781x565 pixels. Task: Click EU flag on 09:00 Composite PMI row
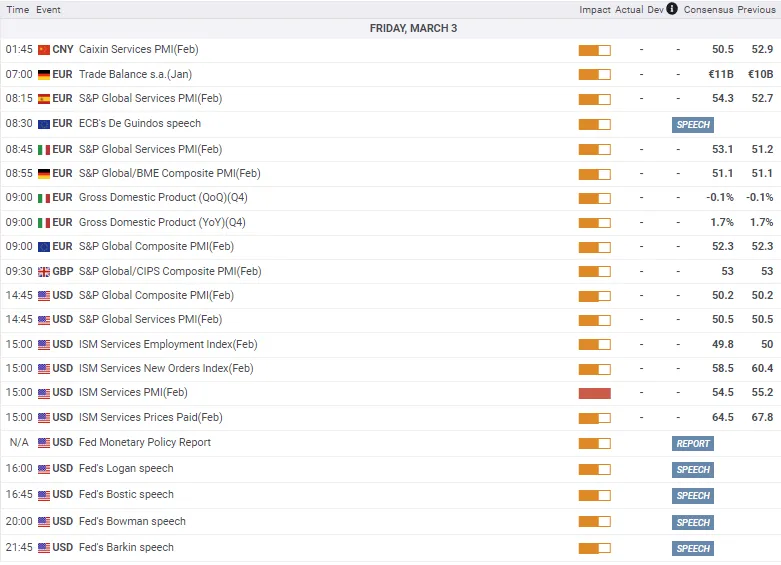[x=44, y=247]
